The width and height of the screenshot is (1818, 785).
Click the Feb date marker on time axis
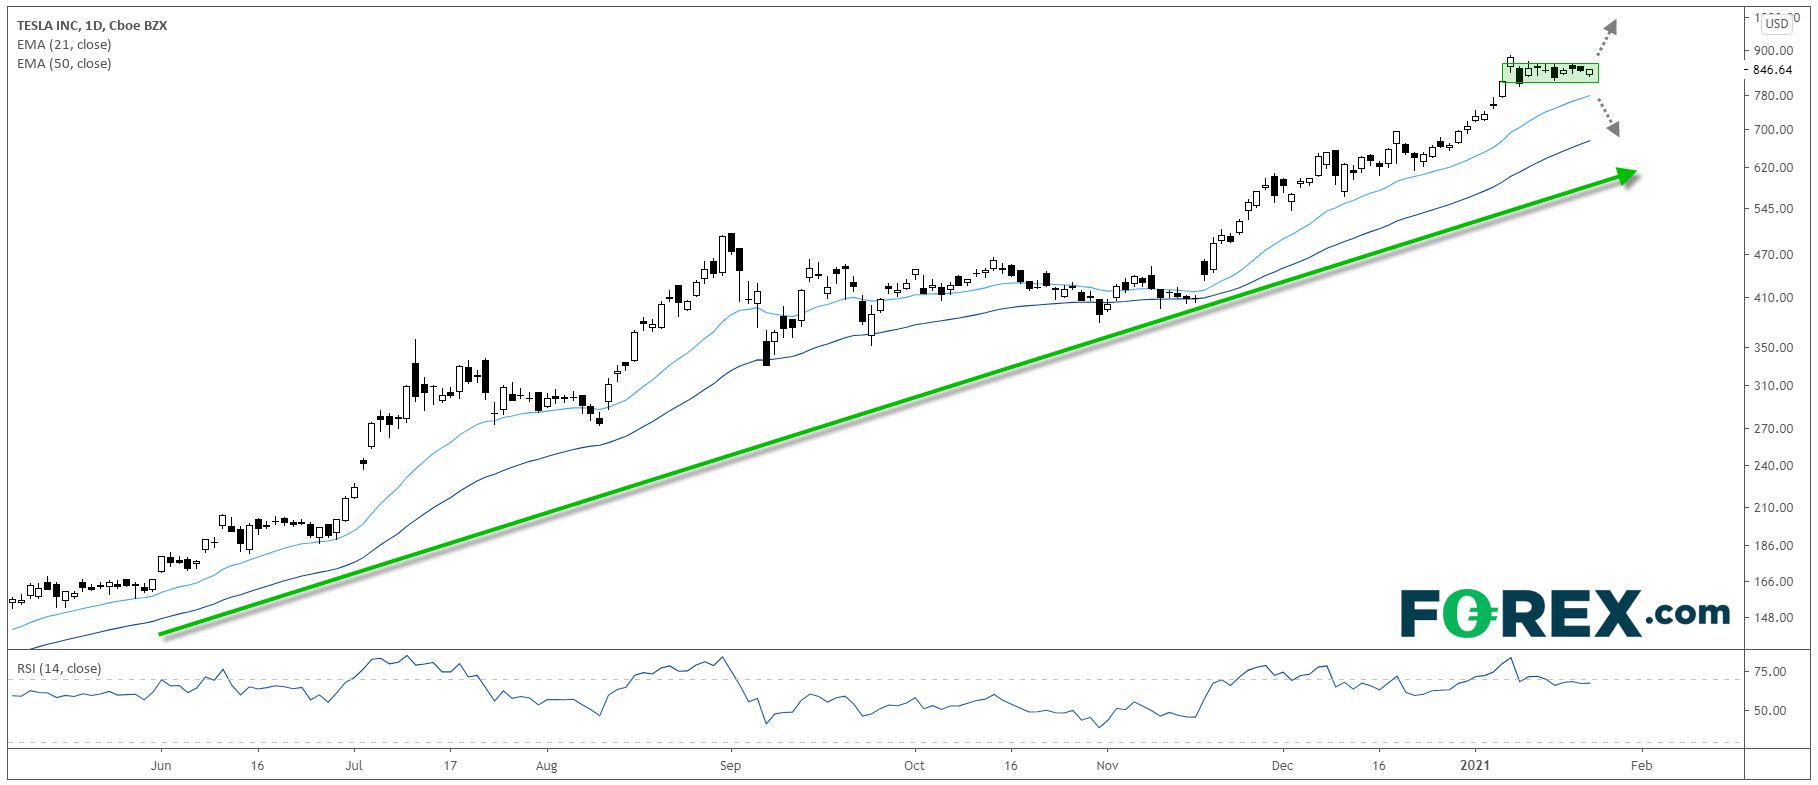point(1642,766)
